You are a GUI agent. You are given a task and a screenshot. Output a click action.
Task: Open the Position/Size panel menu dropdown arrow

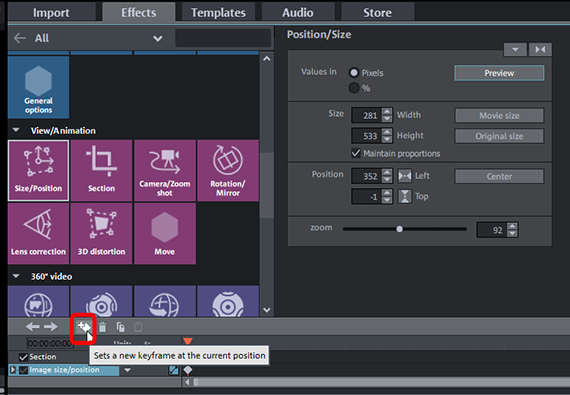[x=515, y=49]
